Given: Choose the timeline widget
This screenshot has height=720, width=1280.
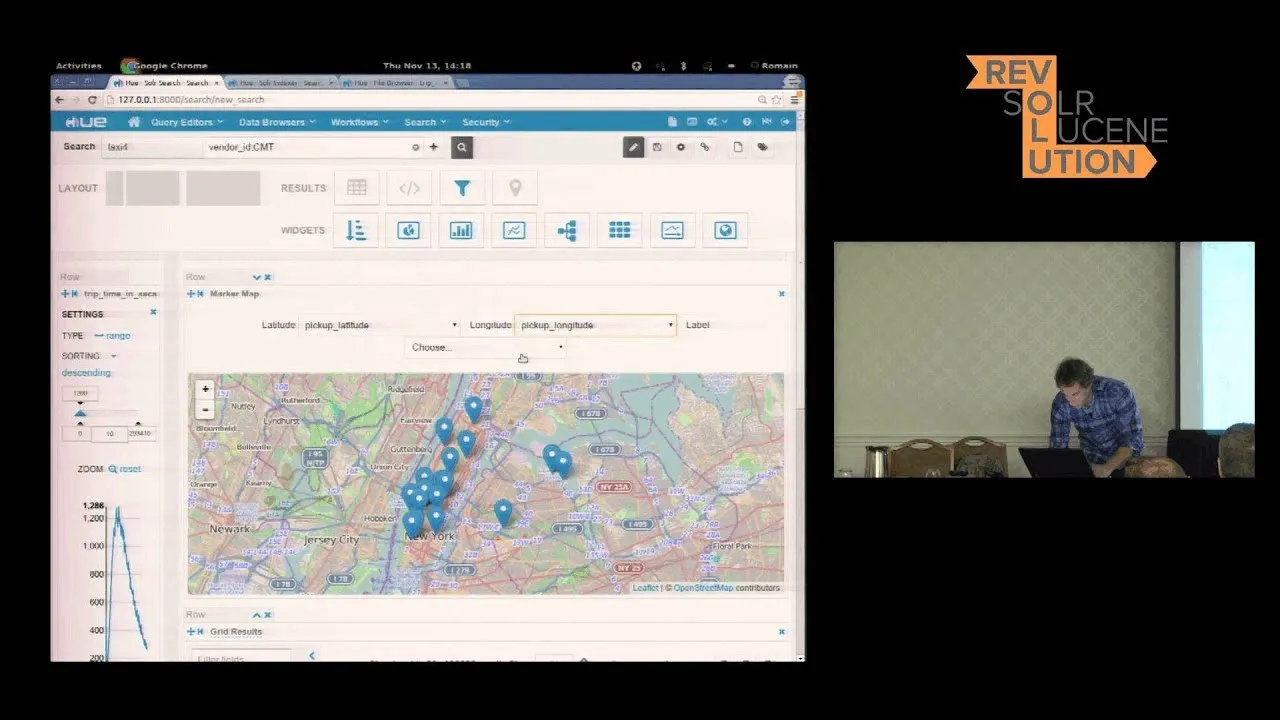Looking at the screenshot, I should 673,230.
